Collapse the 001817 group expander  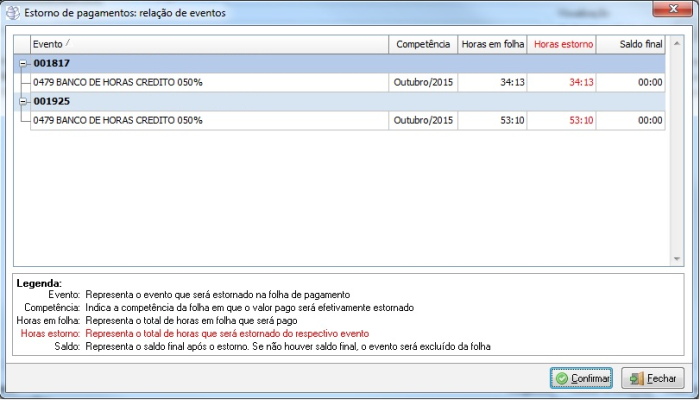click(x=23, y=63)
